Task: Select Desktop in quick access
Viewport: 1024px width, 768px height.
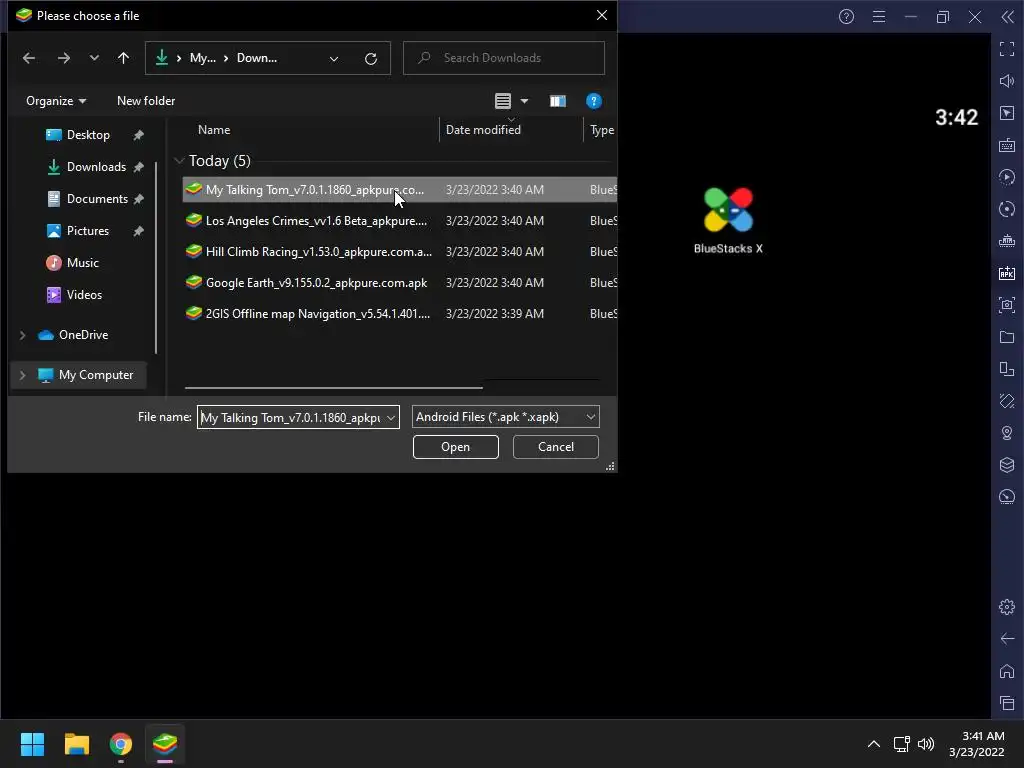Action: (88, 135)
